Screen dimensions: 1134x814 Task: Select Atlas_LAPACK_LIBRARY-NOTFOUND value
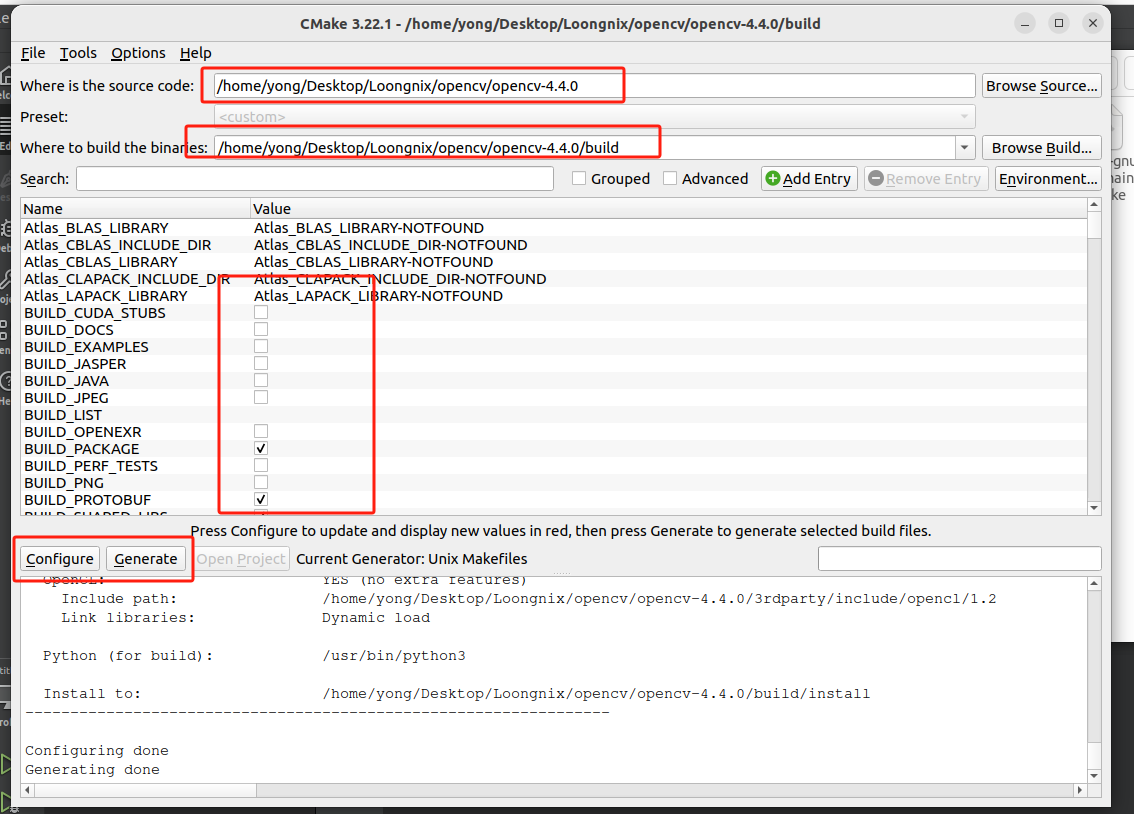pos(378,296)
